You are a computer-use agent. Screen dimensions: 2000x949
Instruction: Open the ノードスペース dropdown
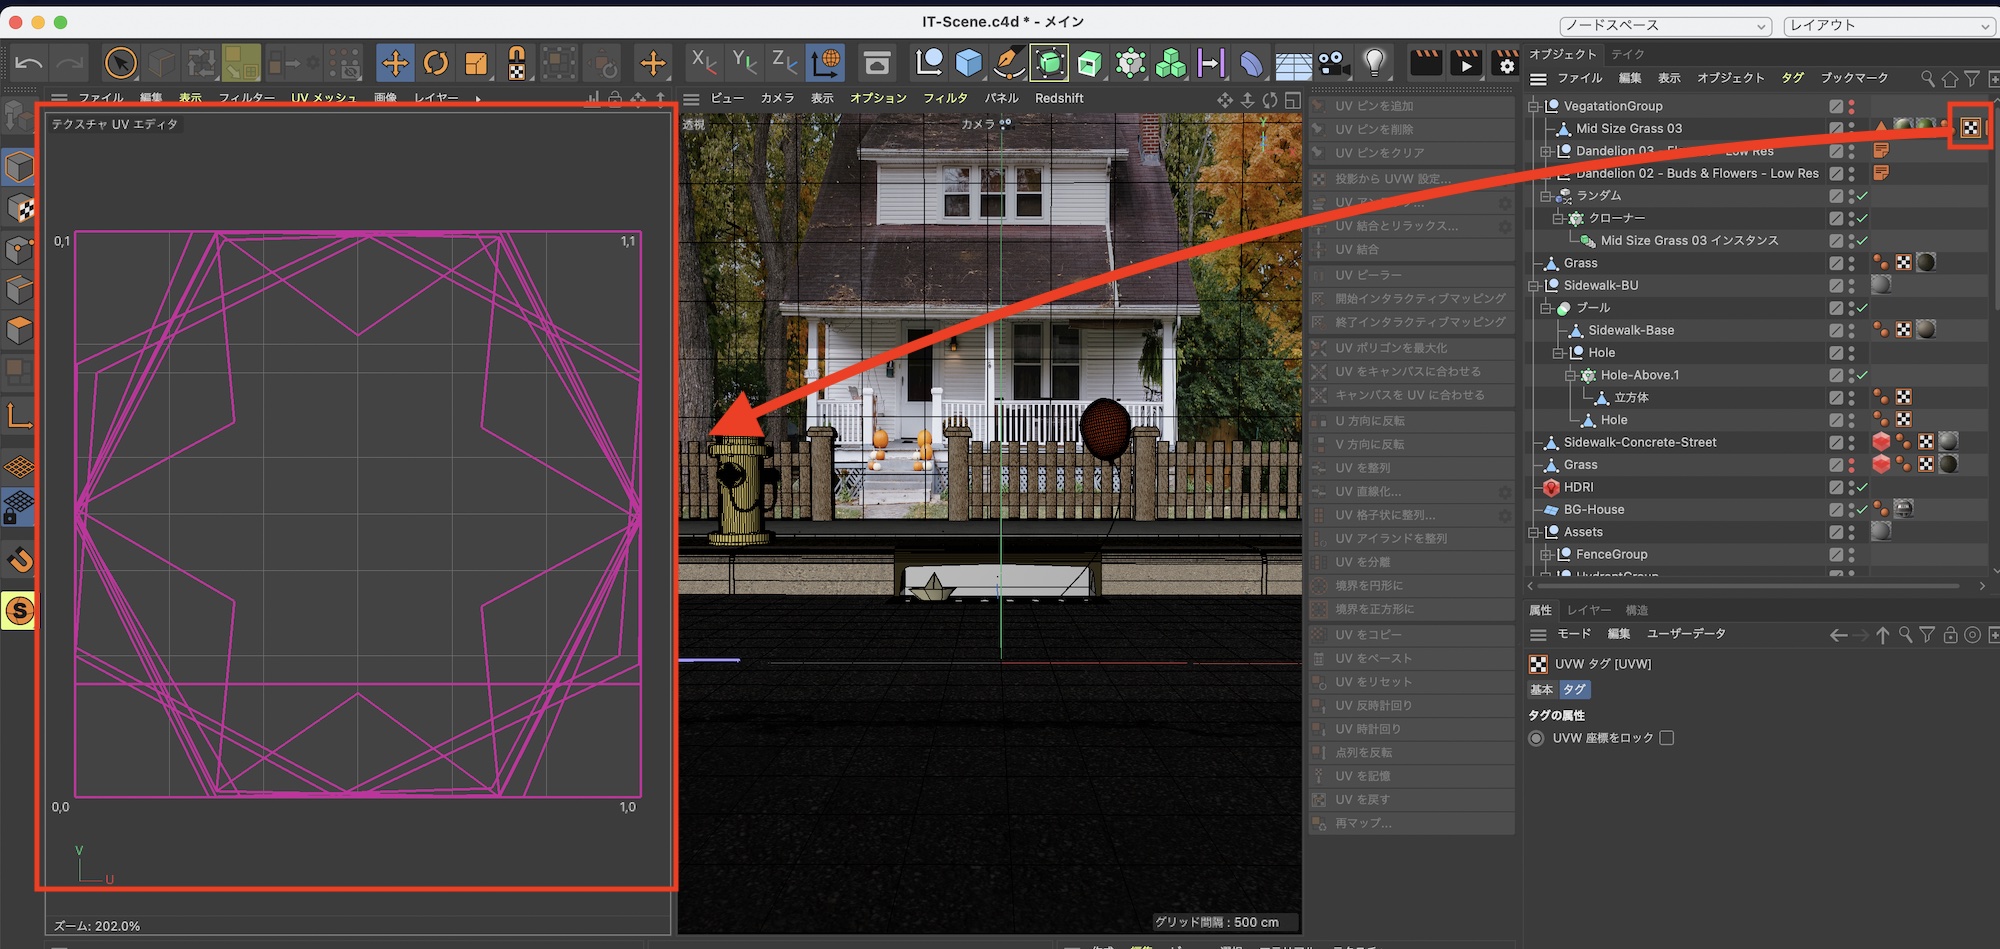pyautogui.click(x=1665, y=25)
